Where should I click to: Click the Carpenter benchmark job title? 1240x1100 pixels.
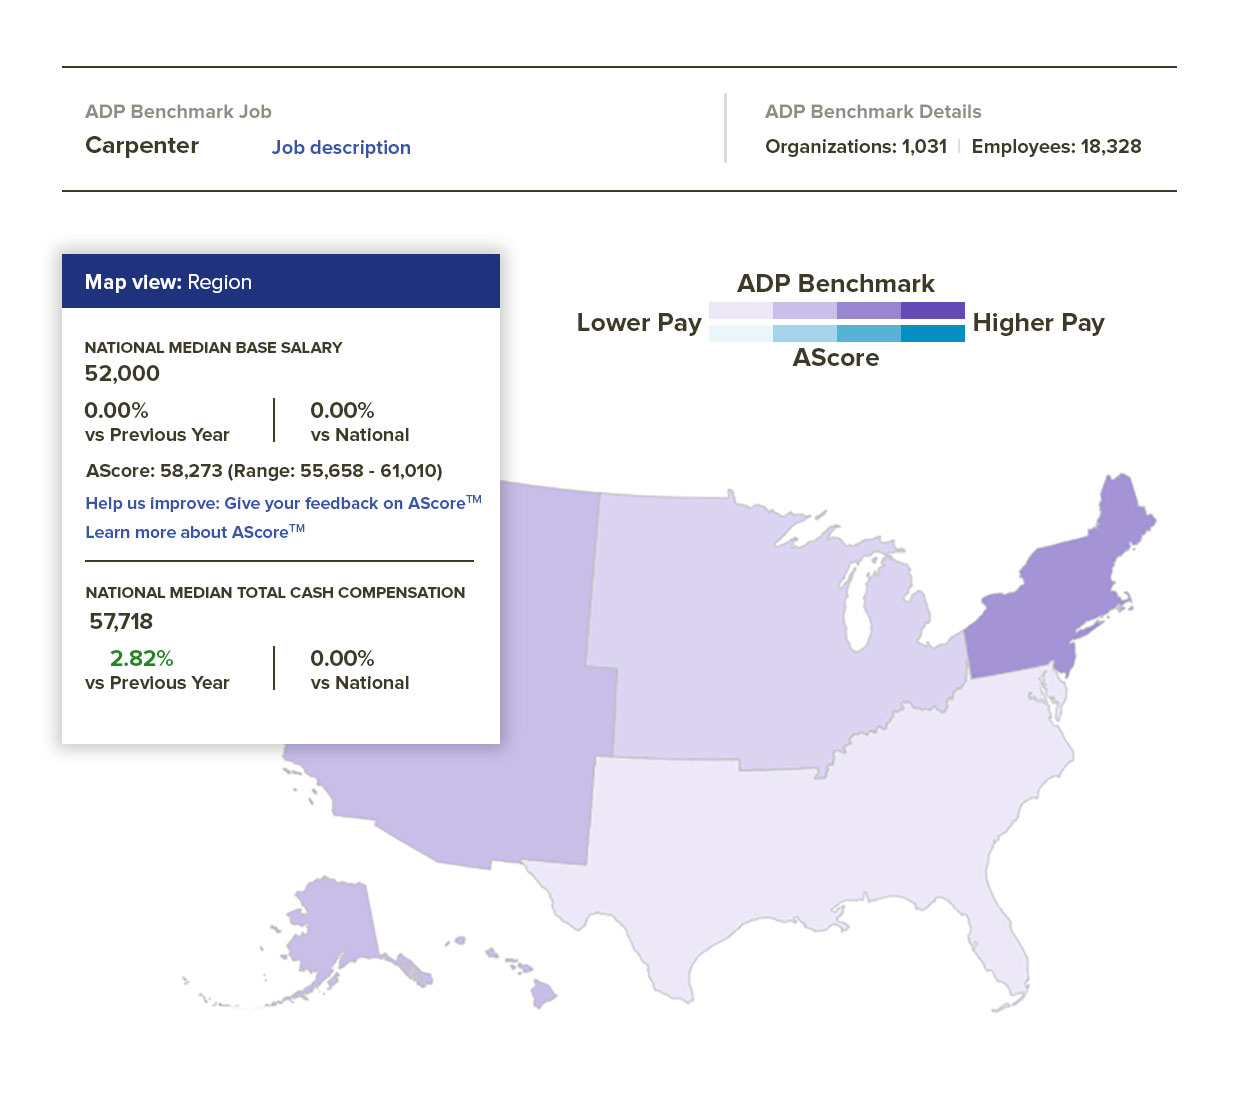click(x=142, y=146)
